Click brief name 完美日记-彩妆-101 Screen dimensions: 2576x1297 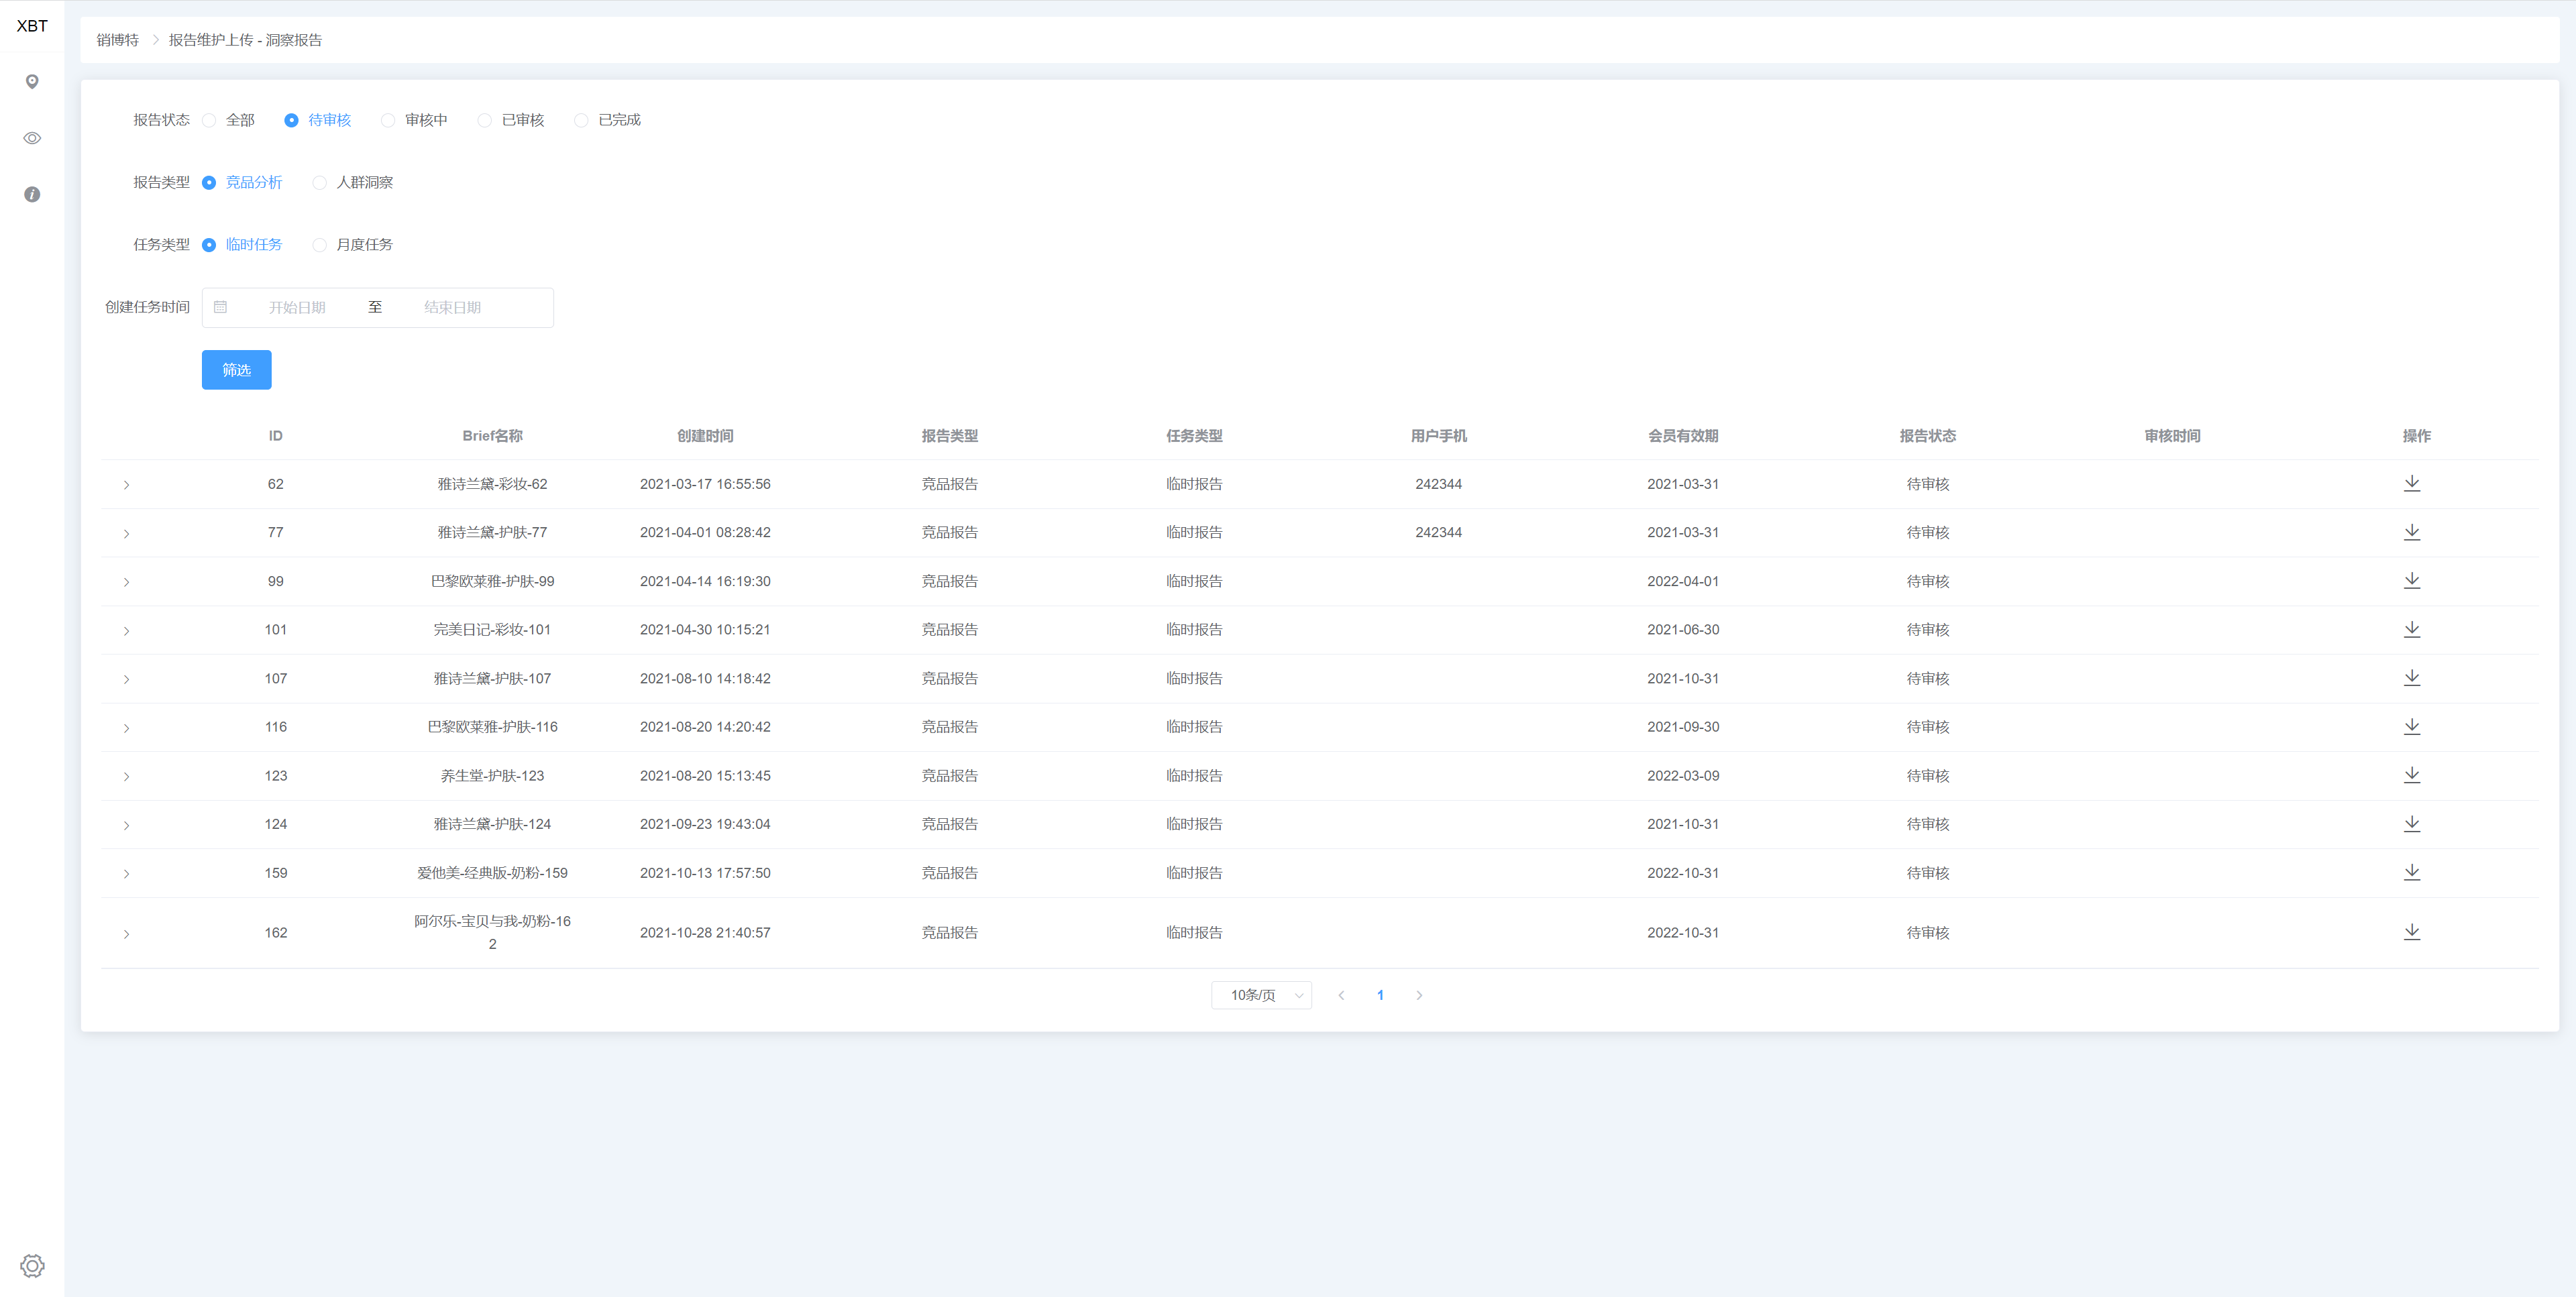pos(492,630)
